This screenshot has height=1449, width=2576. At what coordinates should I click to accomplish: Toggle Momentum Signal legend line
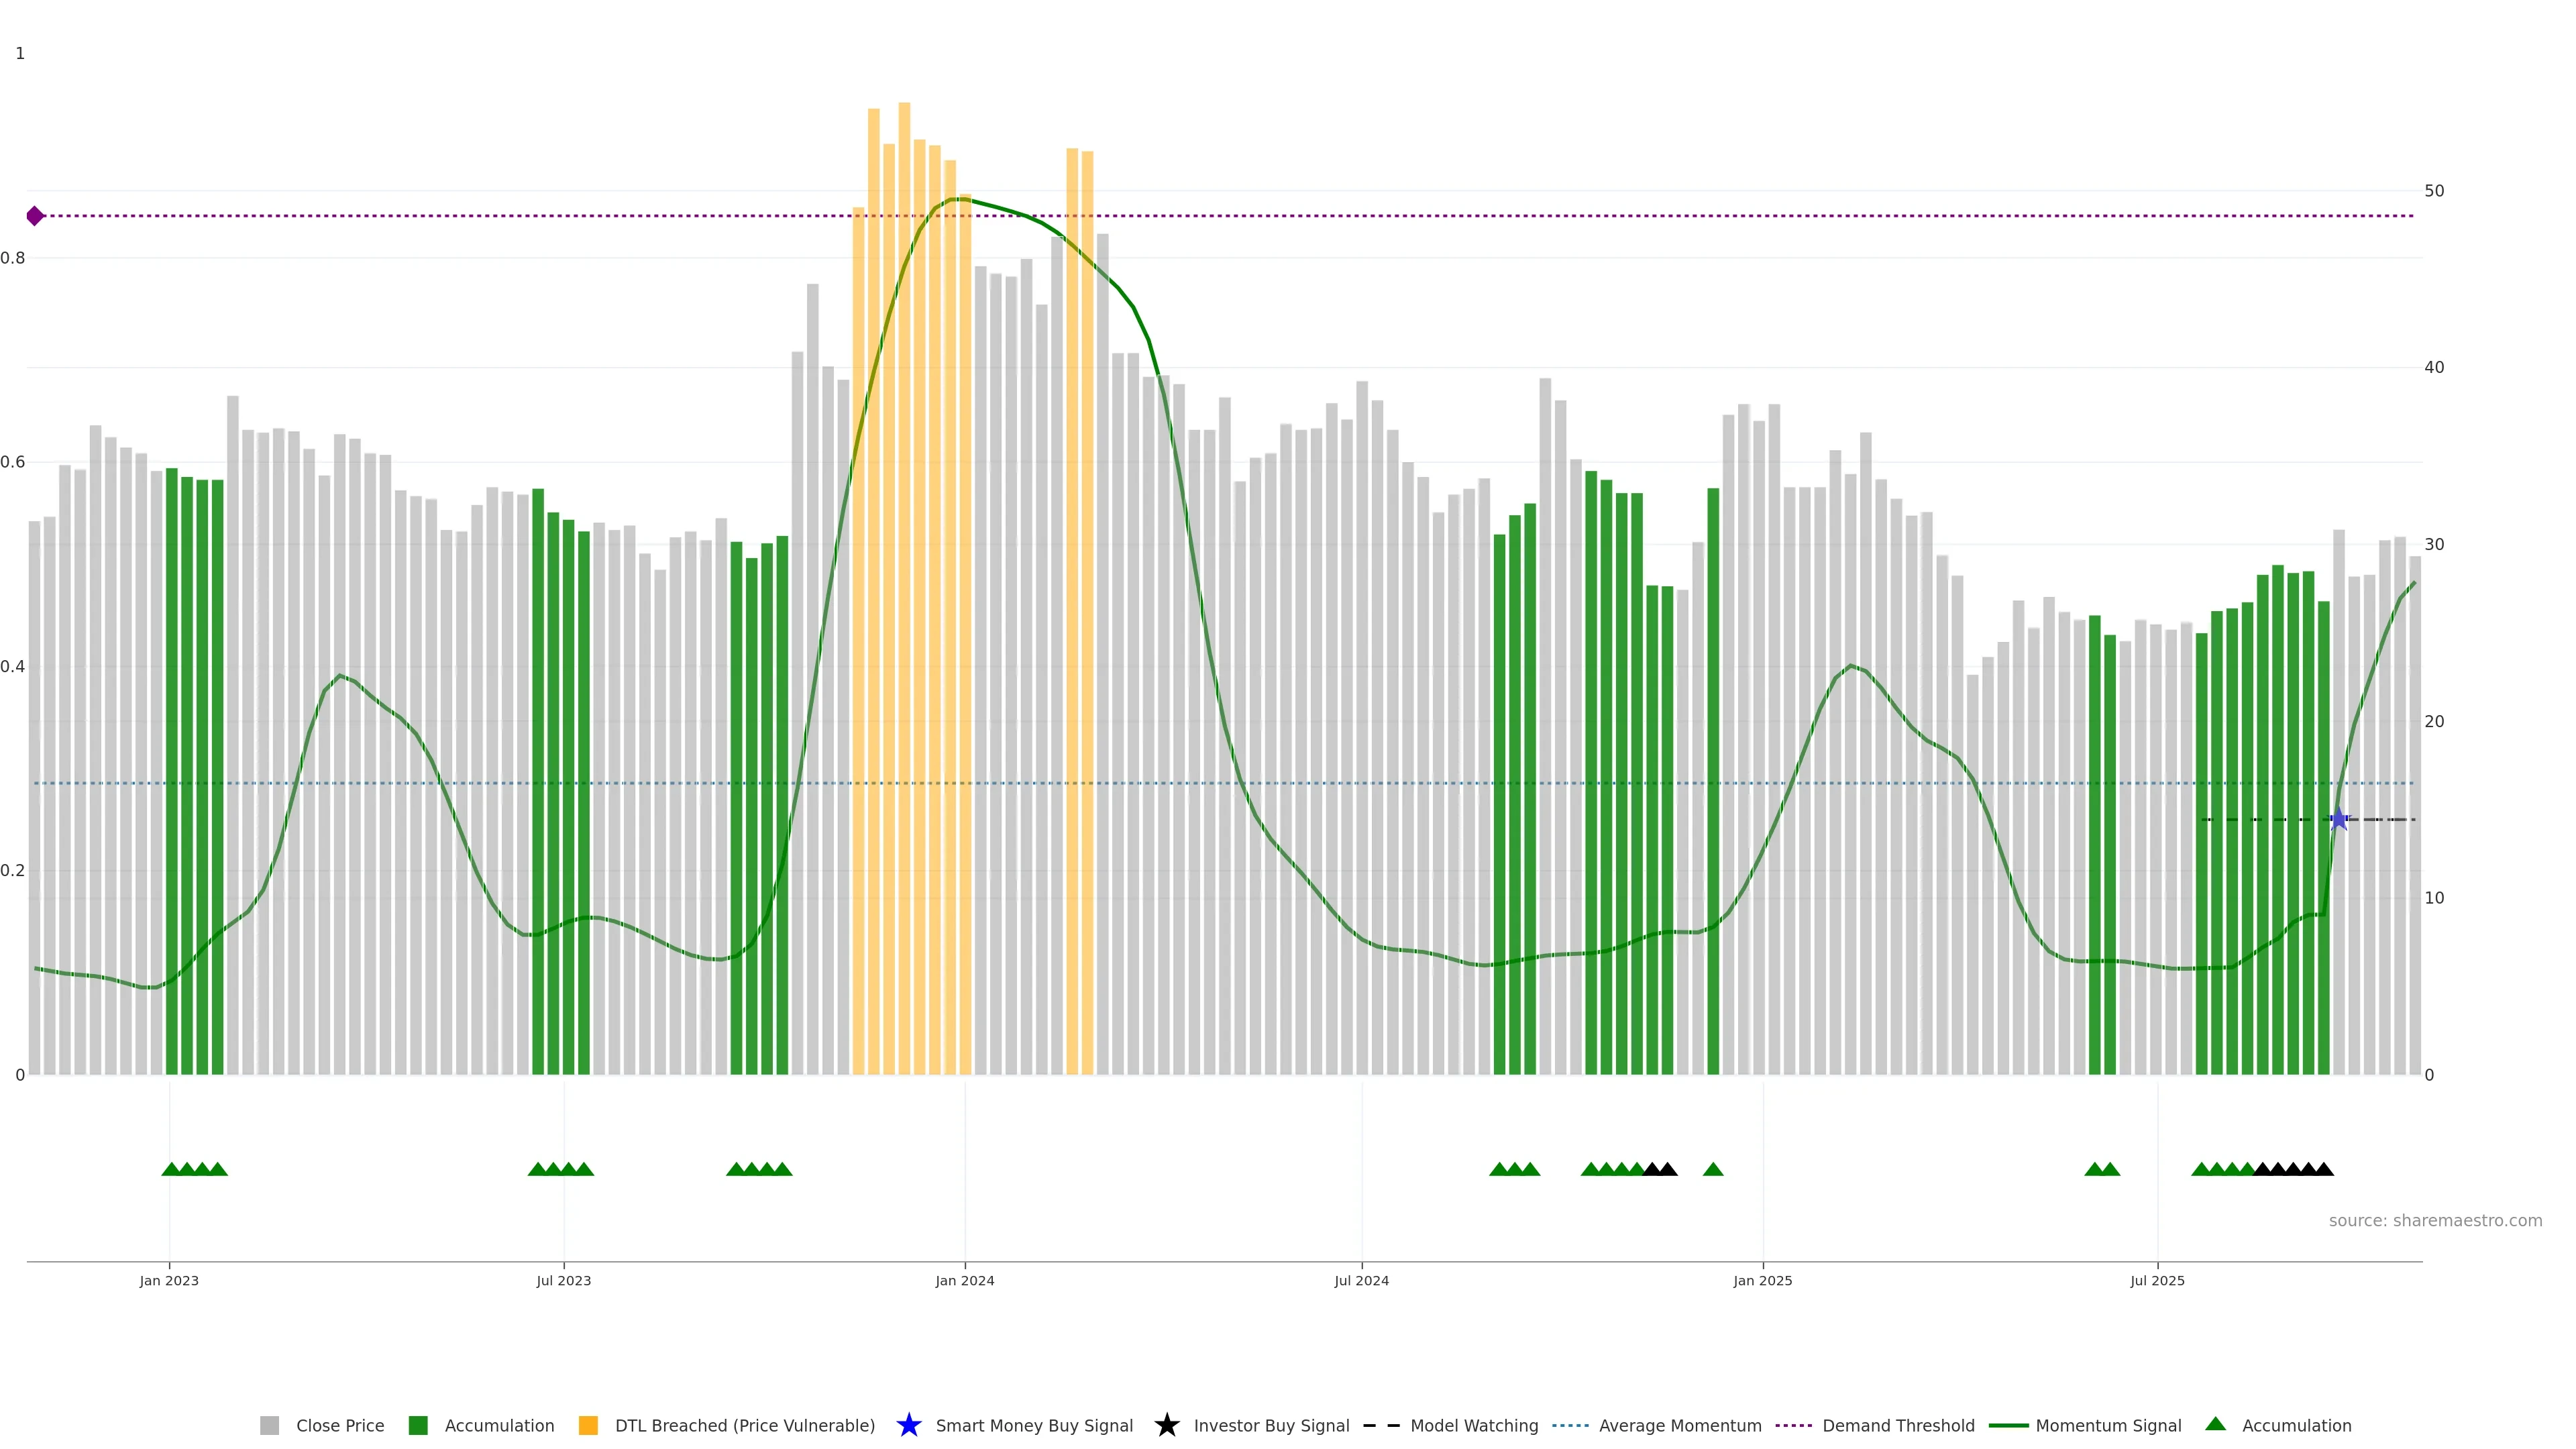[x=2107, y=1425]
